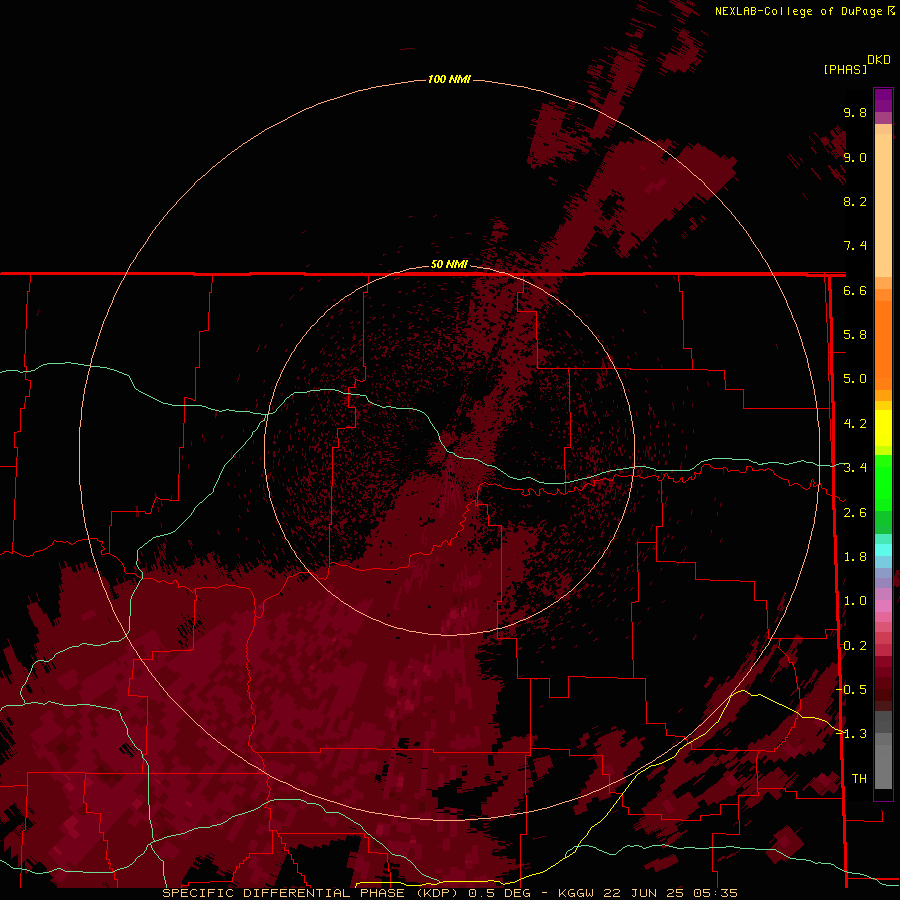Click the 50 NMI range ring label
This screenshot has width=900, height=900.
point(449,264)
